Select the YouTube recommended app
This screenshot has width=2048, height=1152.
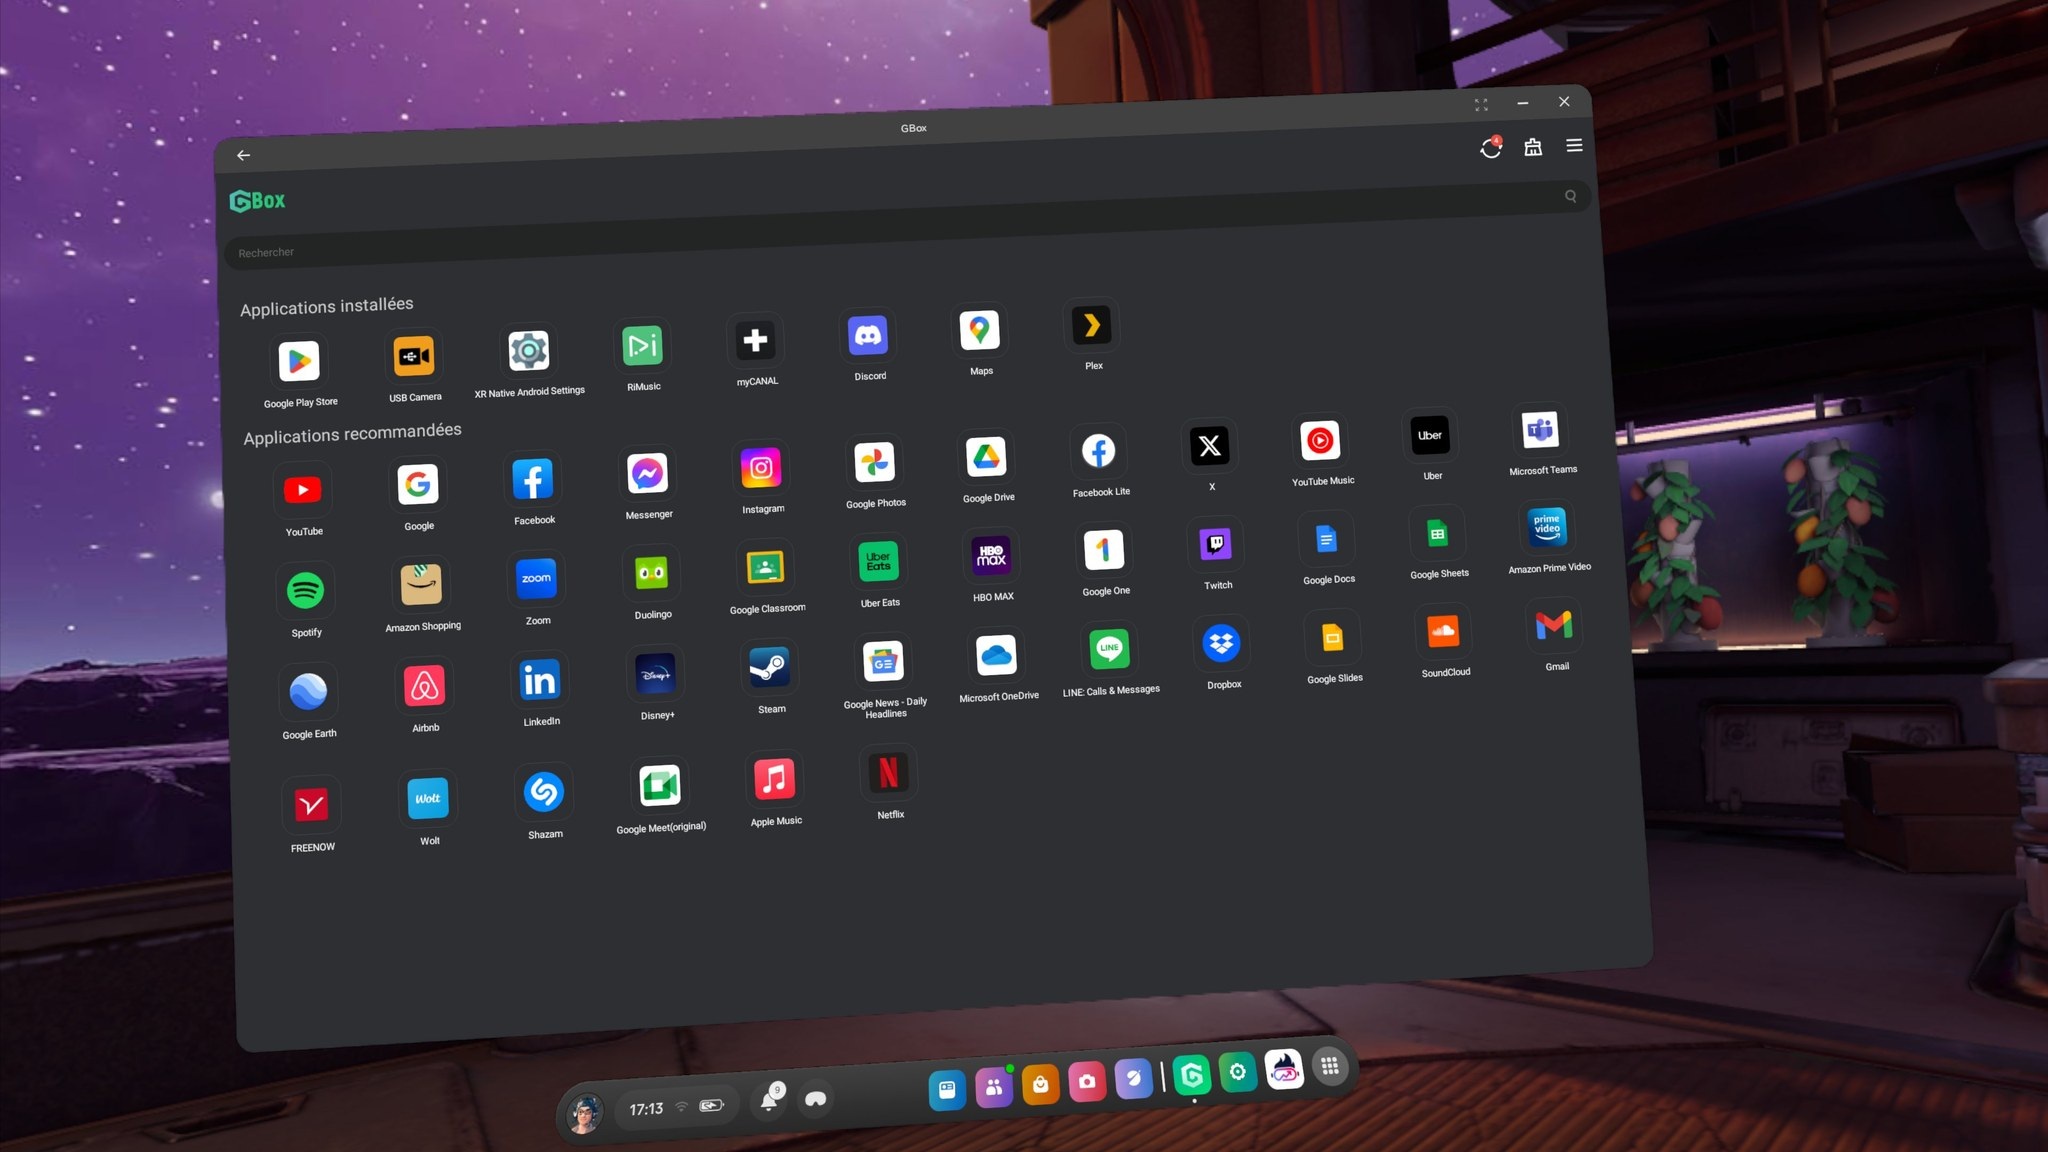[303, 490]
